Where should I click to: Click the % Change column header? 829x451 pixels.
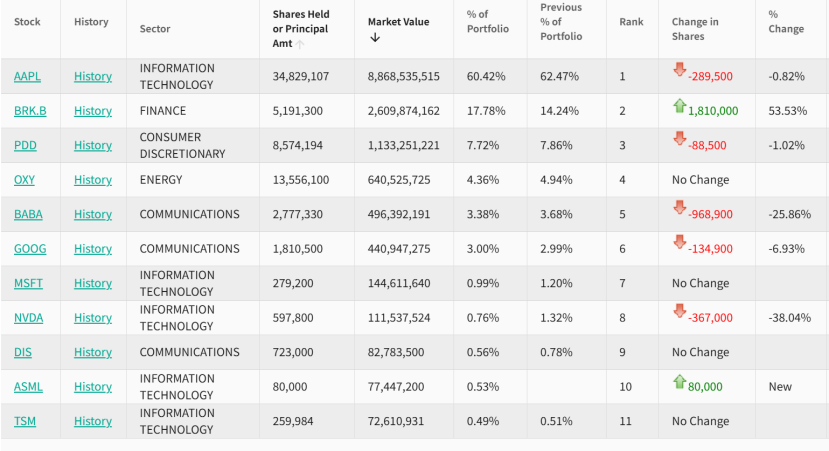[786, 22]
